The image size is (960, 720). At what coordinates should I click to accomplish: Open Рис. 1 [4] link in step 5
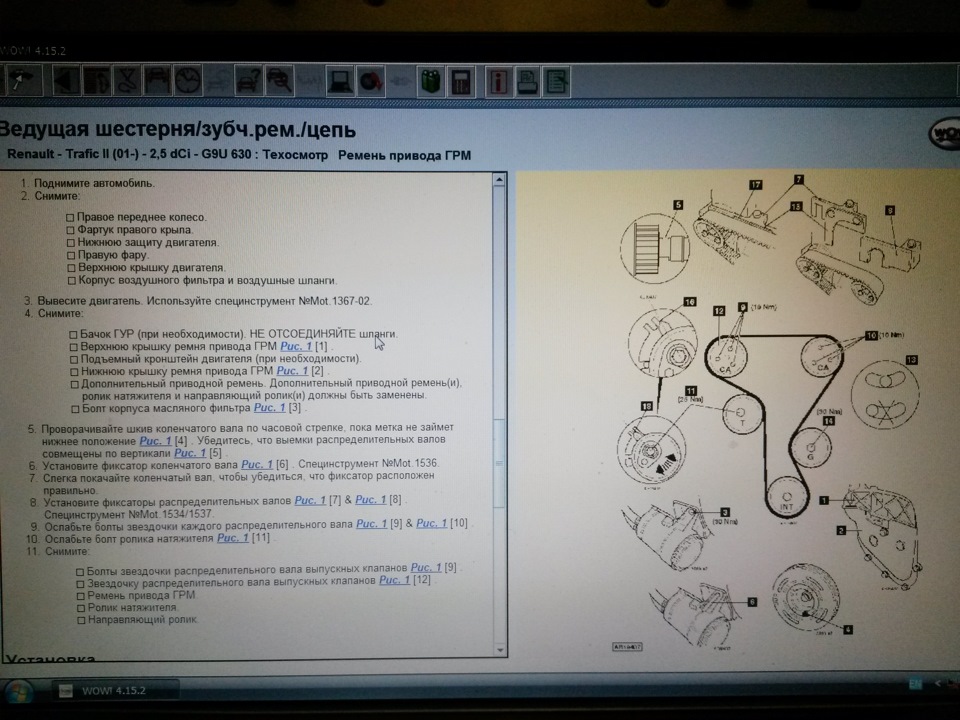click(x=156, y=441)
